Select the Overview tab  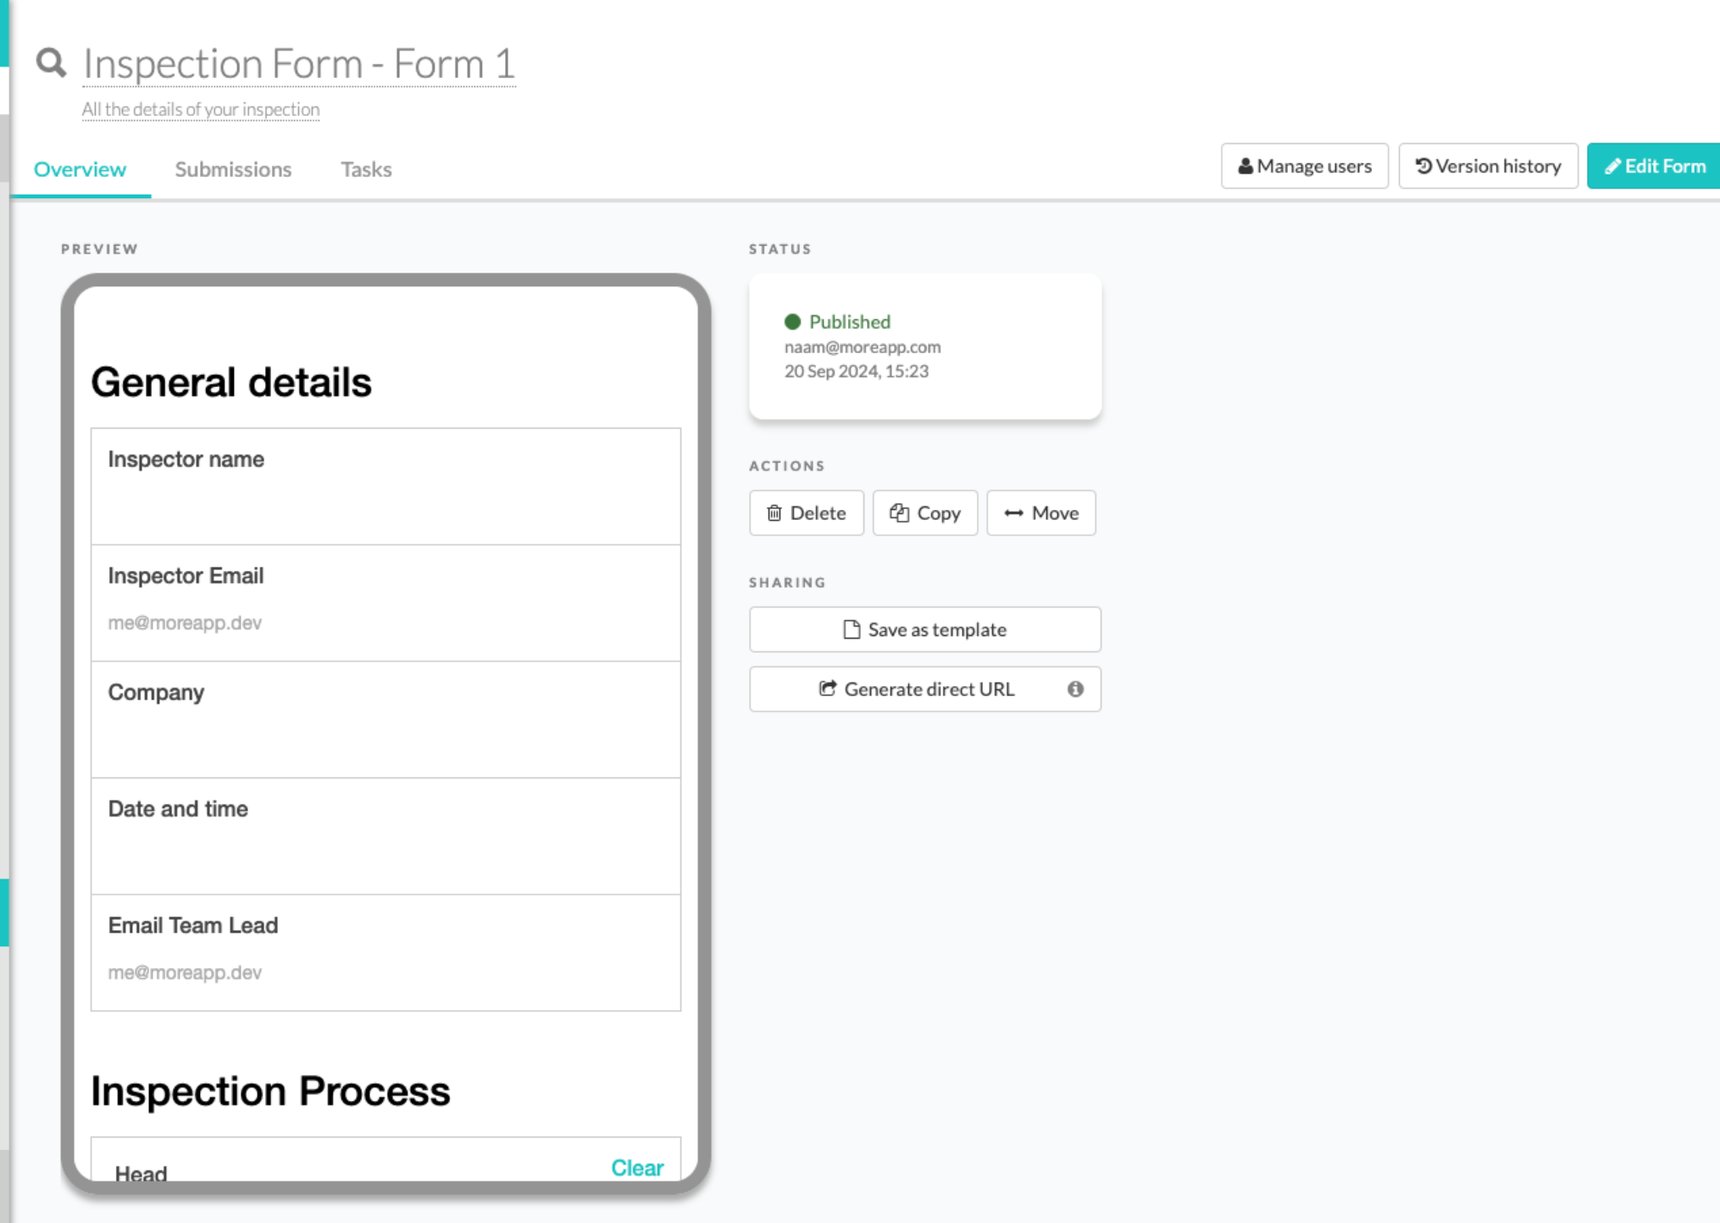coord(79,169)
